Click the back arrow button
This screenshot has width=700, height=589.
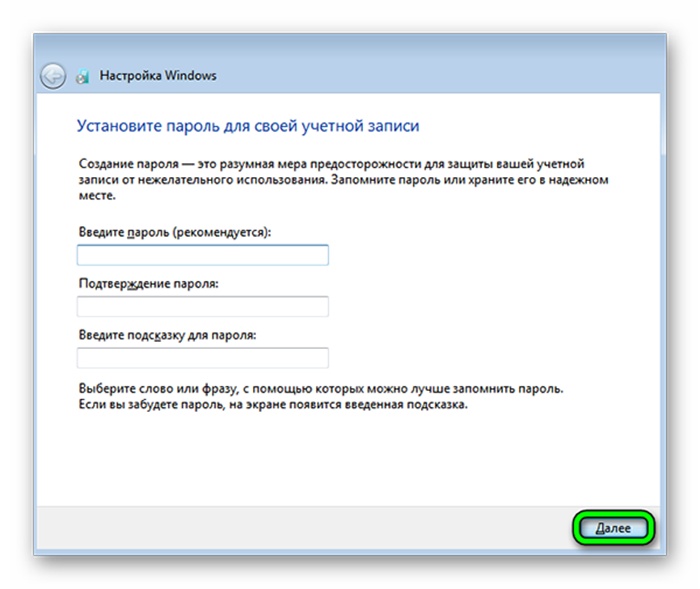(x=53, y=76)
